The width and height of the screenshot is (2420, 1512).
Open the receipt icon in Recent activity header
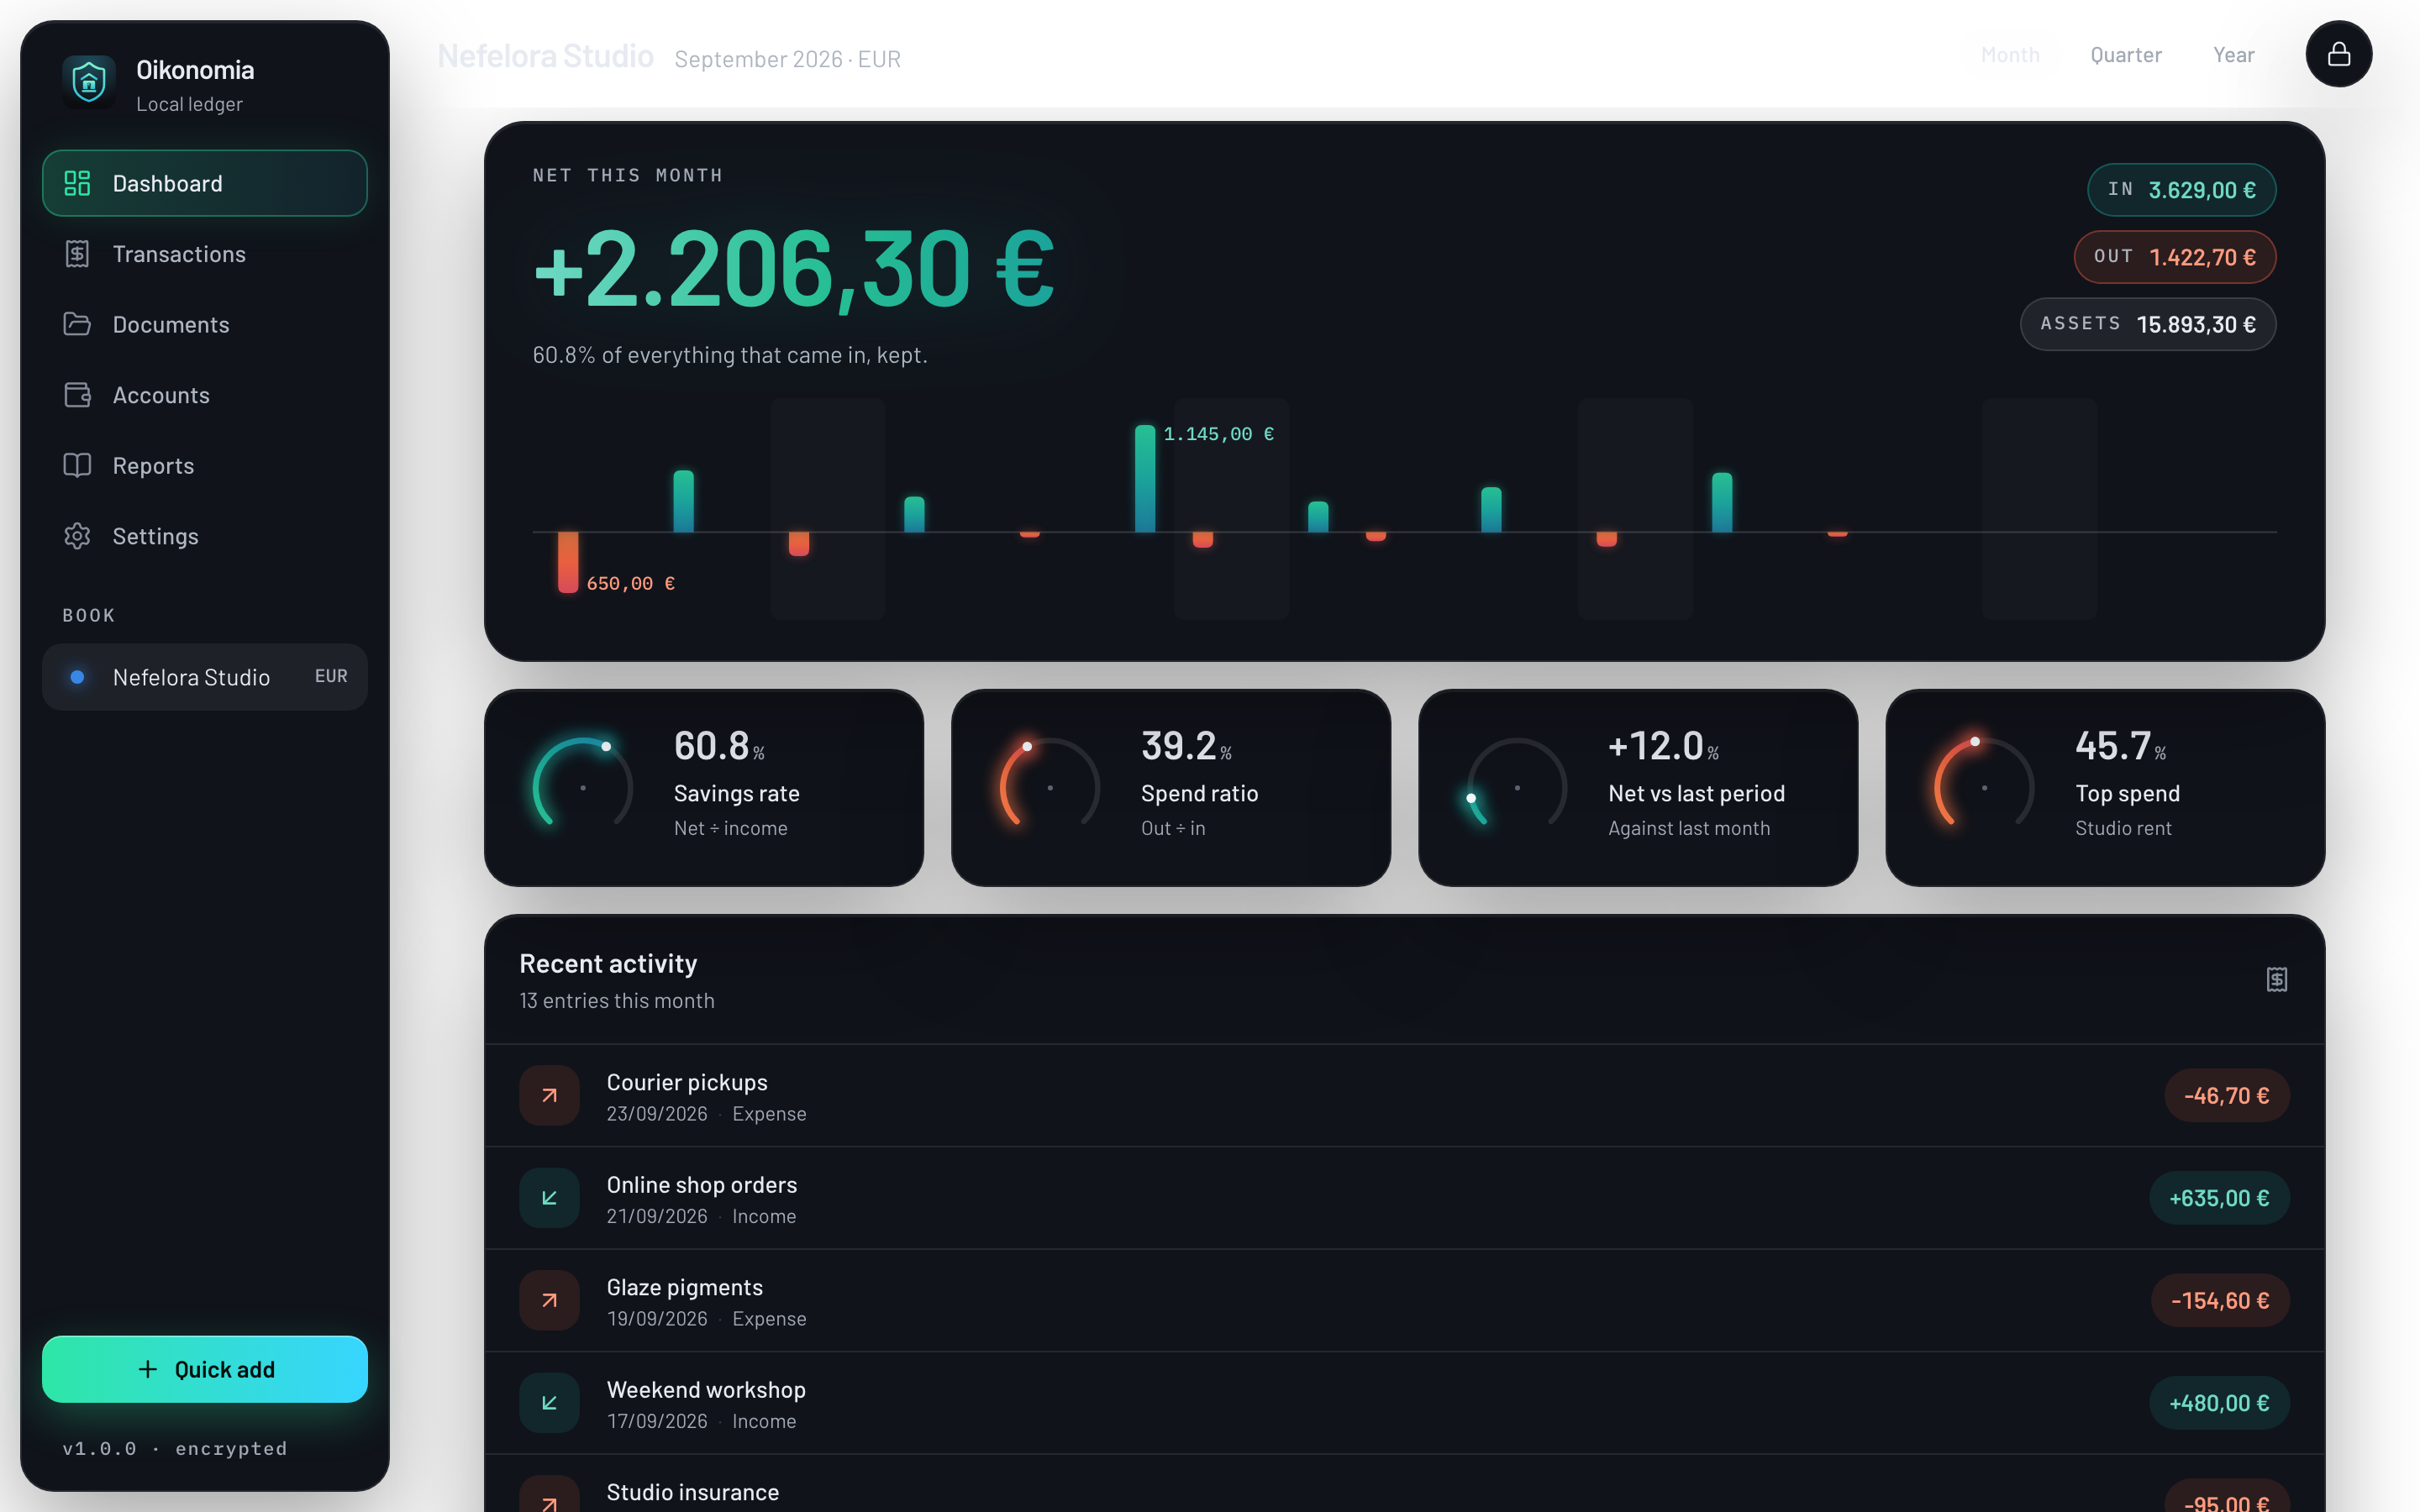pyautogui.click(x=2276, y=979)
